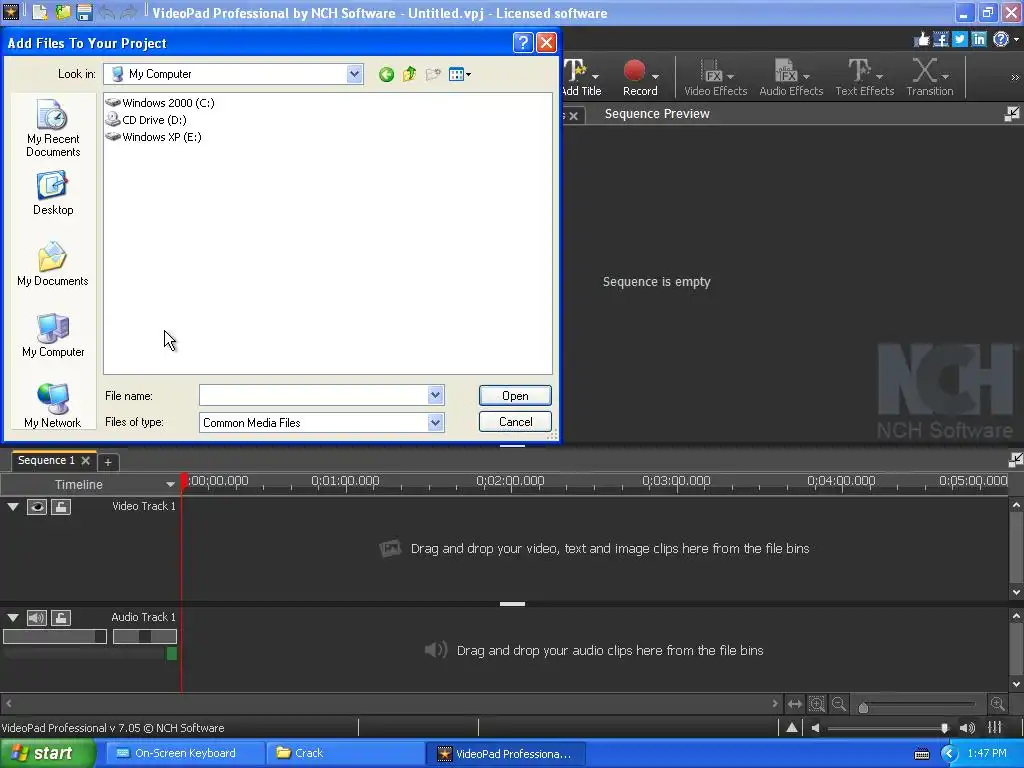Click the Add Title toolbar button
1024x768 pixels.
pos(581,77)
